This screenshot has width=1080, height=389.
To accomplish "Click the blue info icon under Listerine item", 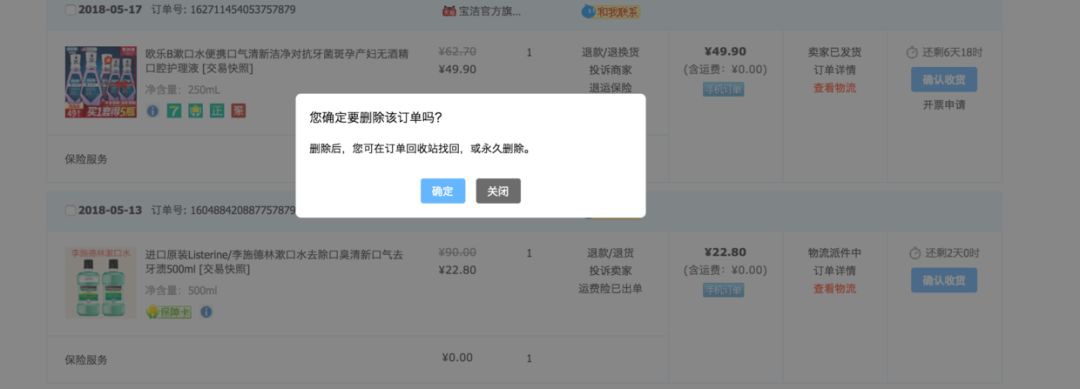I will pos(206,312).
